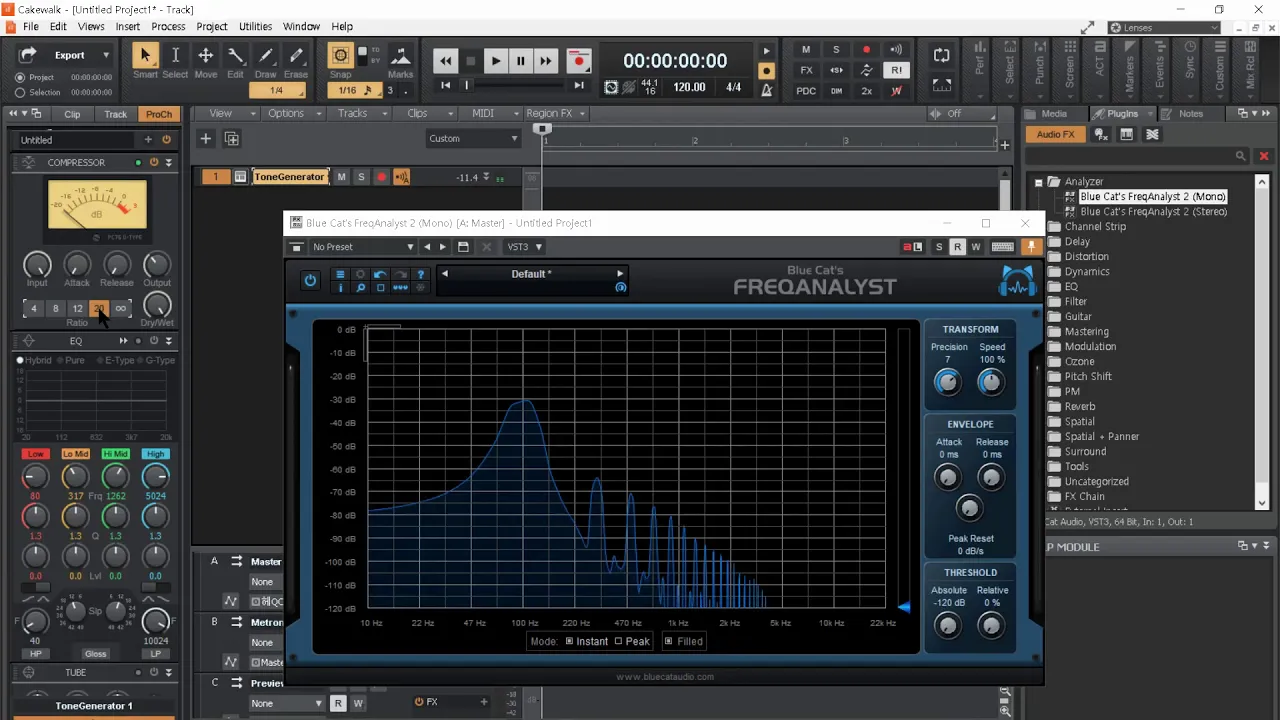Activate the Edit tool
1280x720 pixels.
[x=235, y=56]
